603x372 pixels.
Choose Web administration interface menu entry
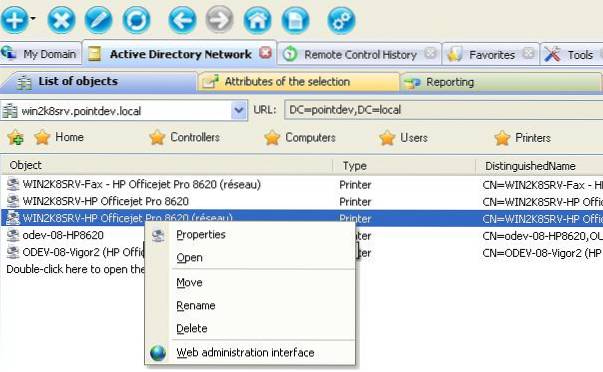[249, 352]
